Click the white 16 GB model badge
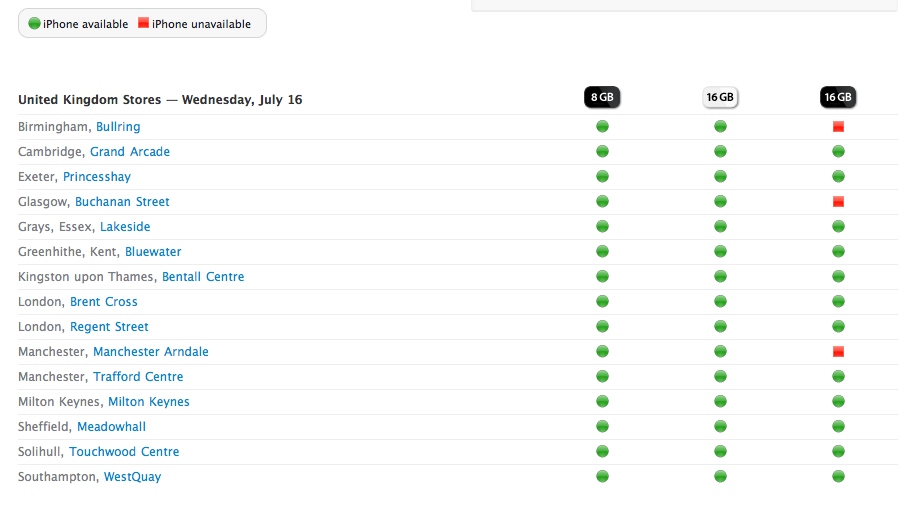 click(x=720, y=97)
